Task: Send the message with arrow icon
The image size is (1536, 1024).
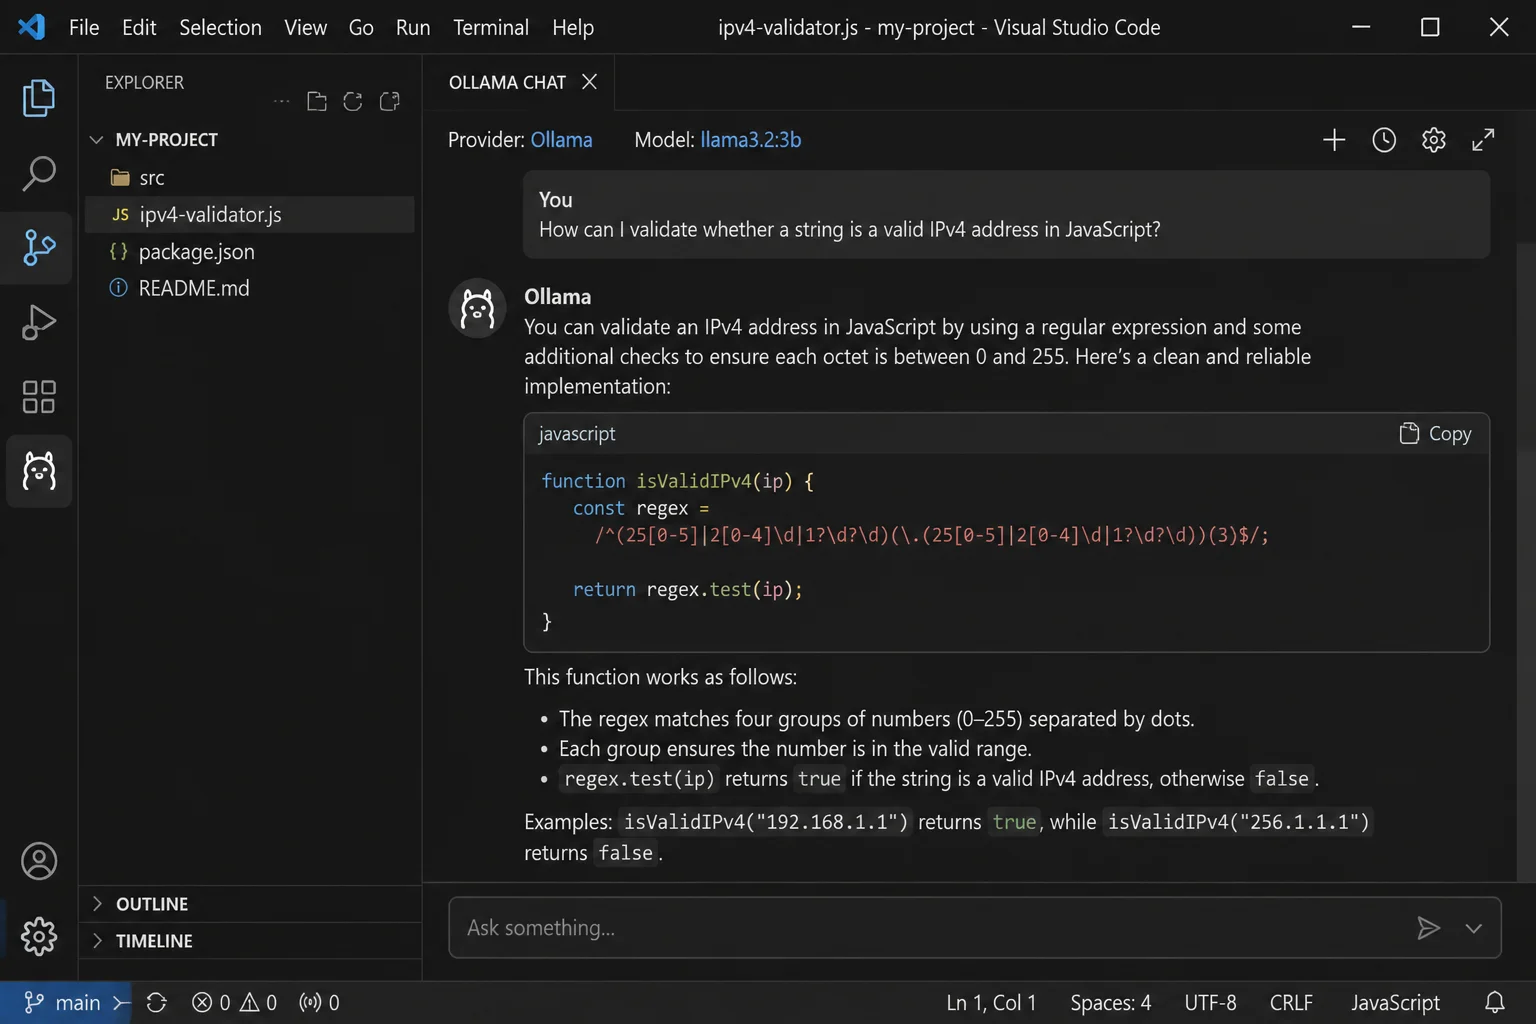Action: [1428, 928]
